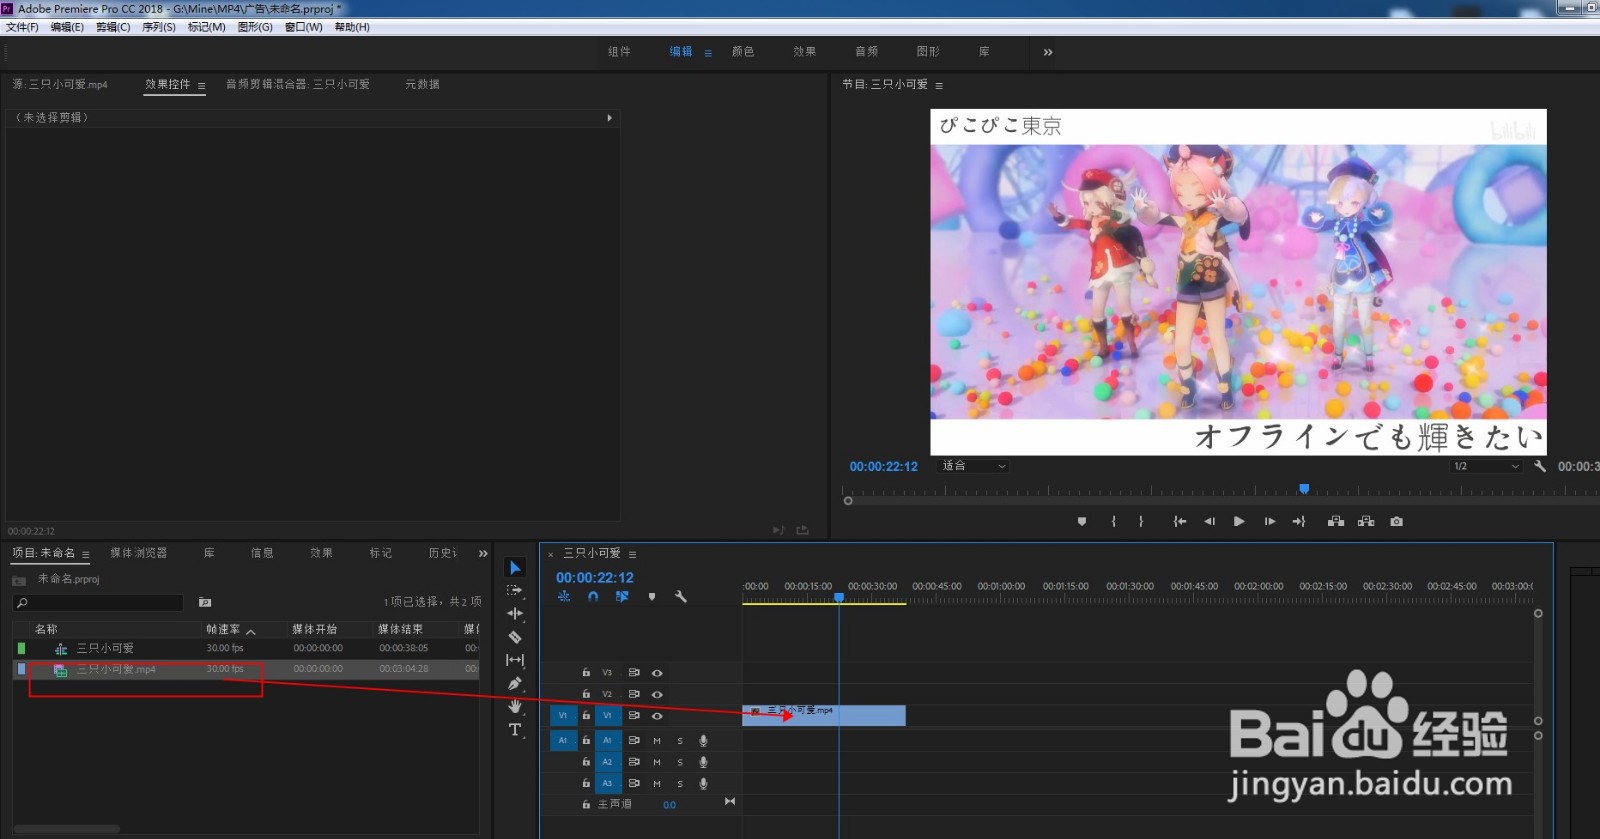Select the Track Select Forward tool
Viewport: 1600px width, 839px height.
515,591
